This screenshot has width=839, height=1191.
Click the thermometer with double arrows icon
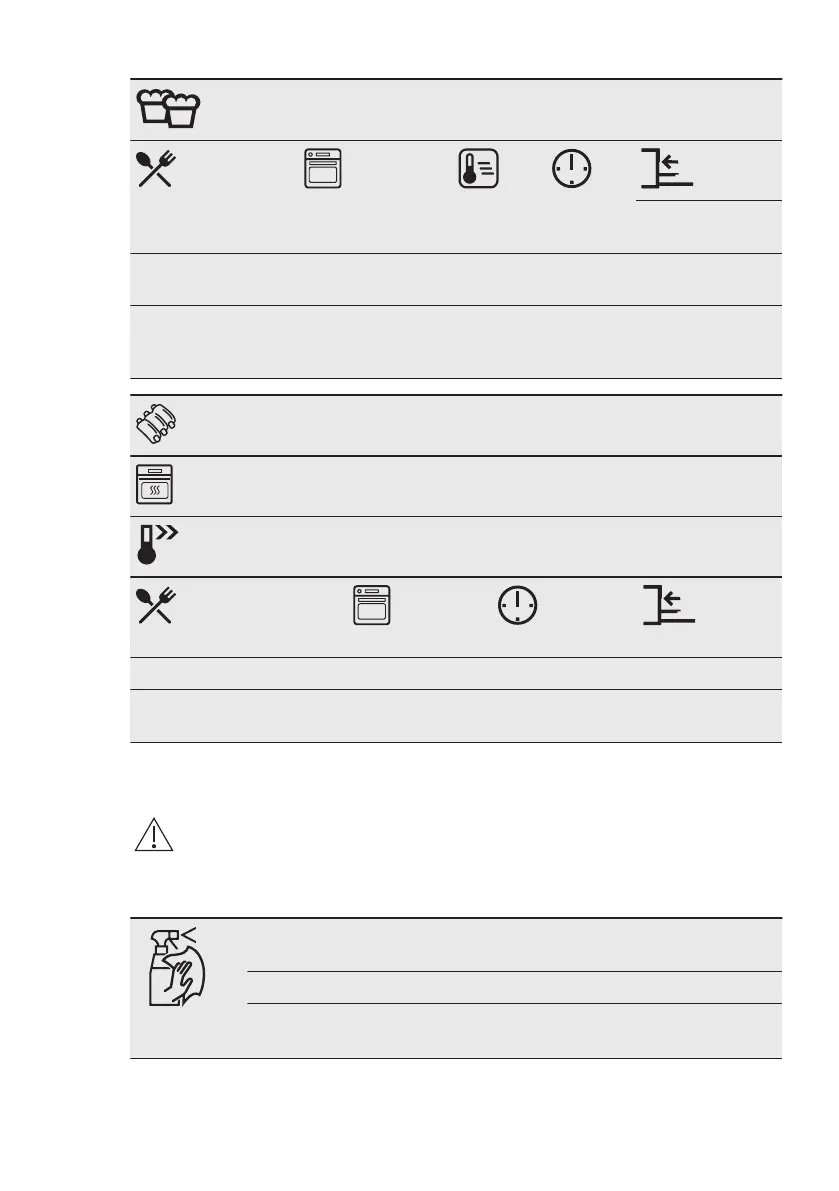coord(156,544)
